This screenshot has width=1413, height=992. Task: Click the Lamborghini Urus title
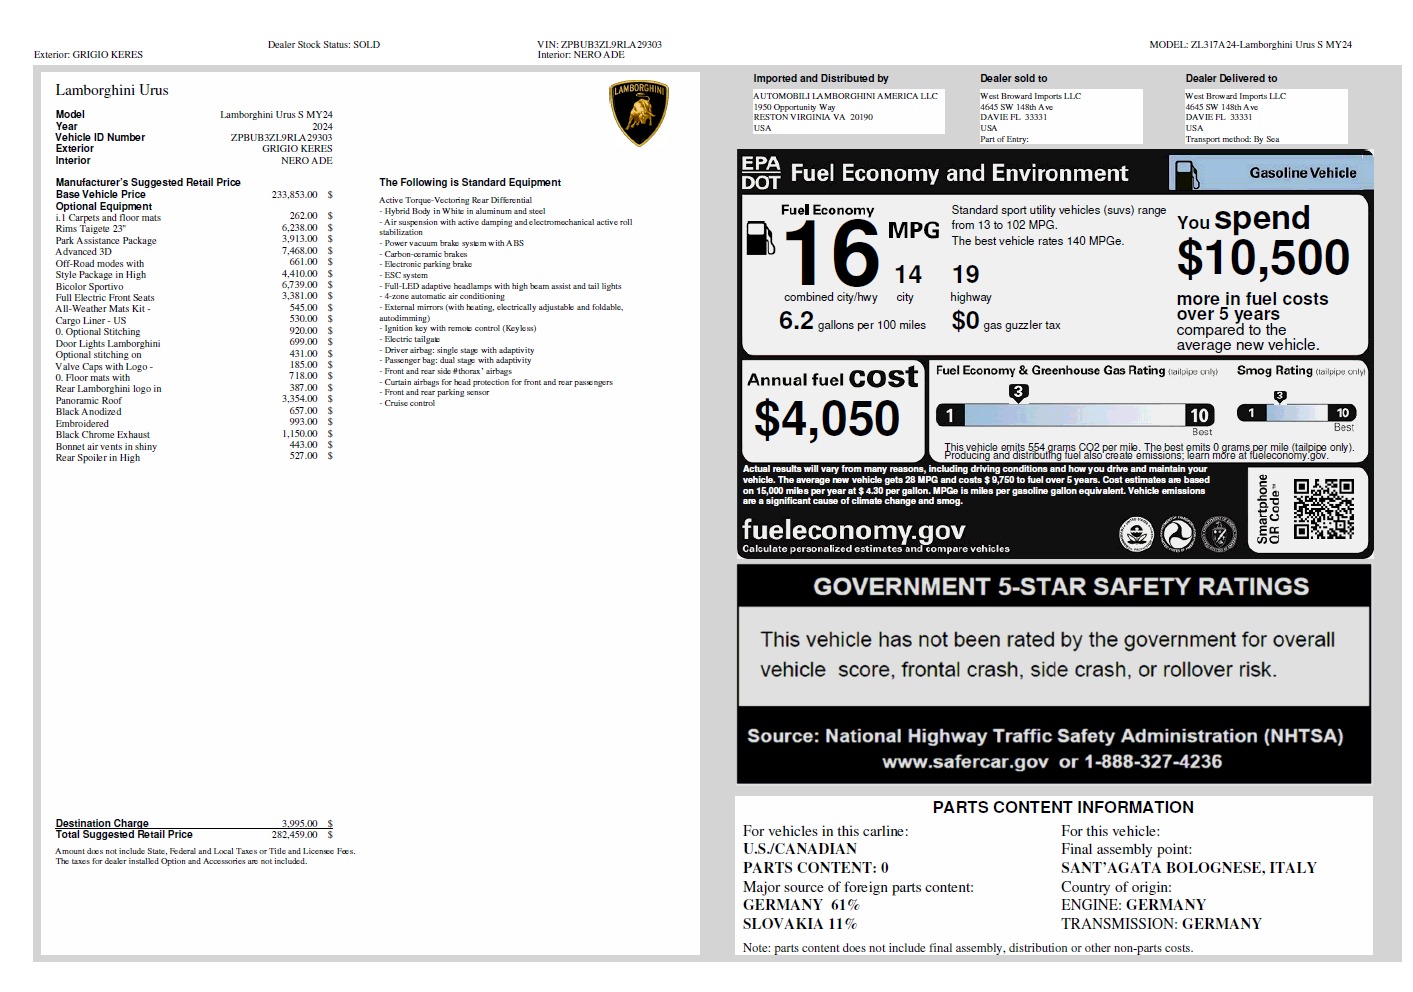pyautogui.click(x=112, y=90)
